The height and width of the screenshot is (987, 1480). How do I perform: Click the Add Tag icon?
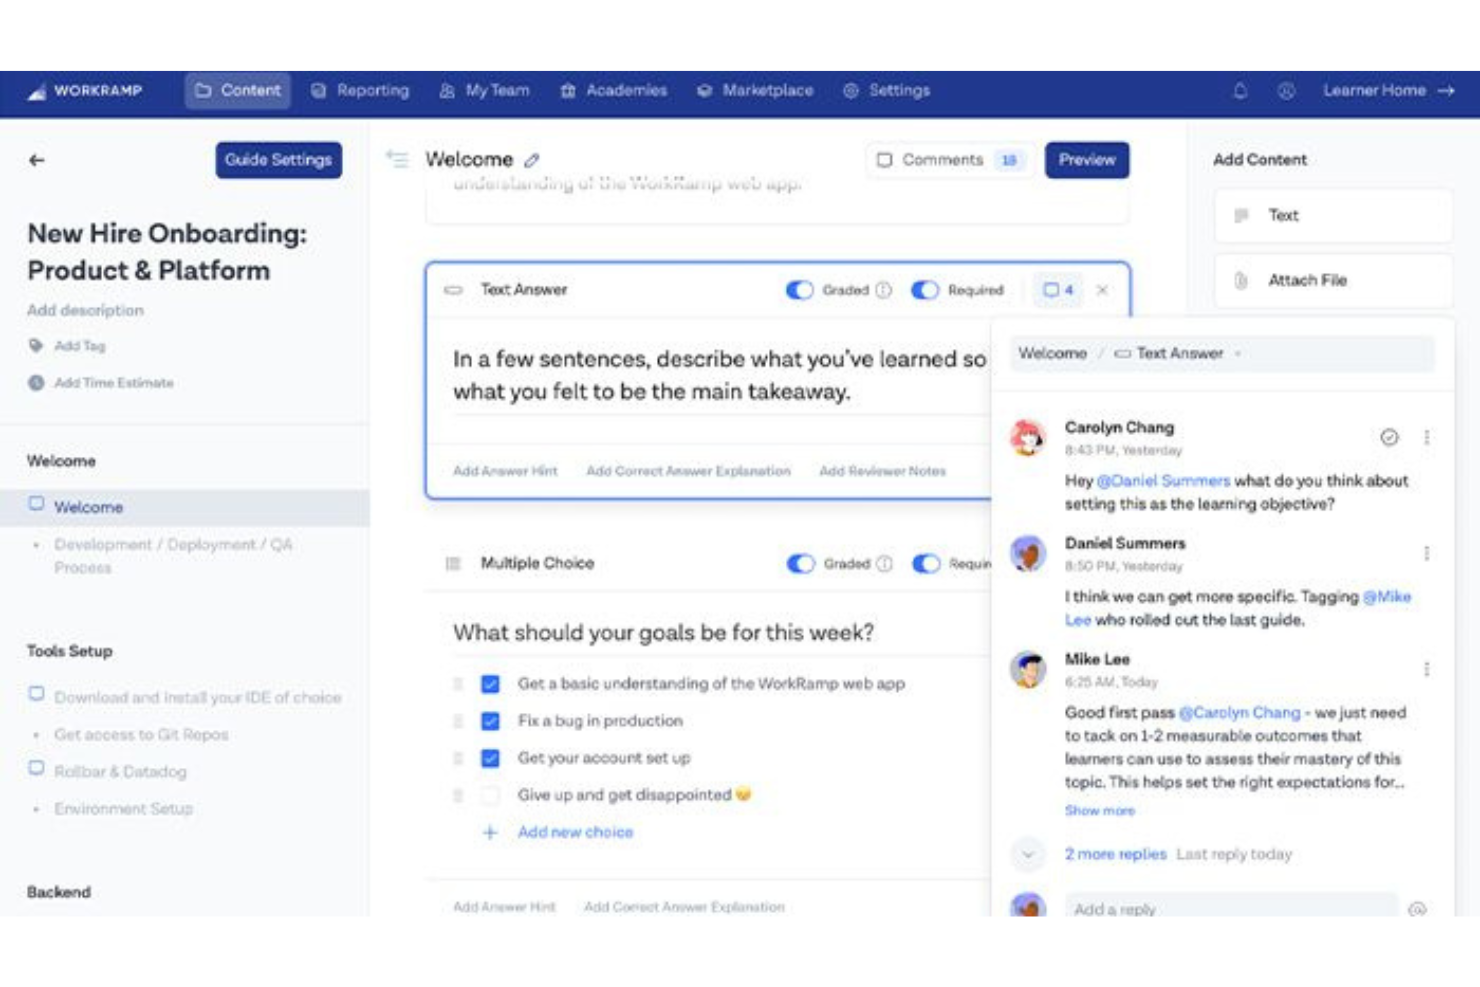pos(36,346)
